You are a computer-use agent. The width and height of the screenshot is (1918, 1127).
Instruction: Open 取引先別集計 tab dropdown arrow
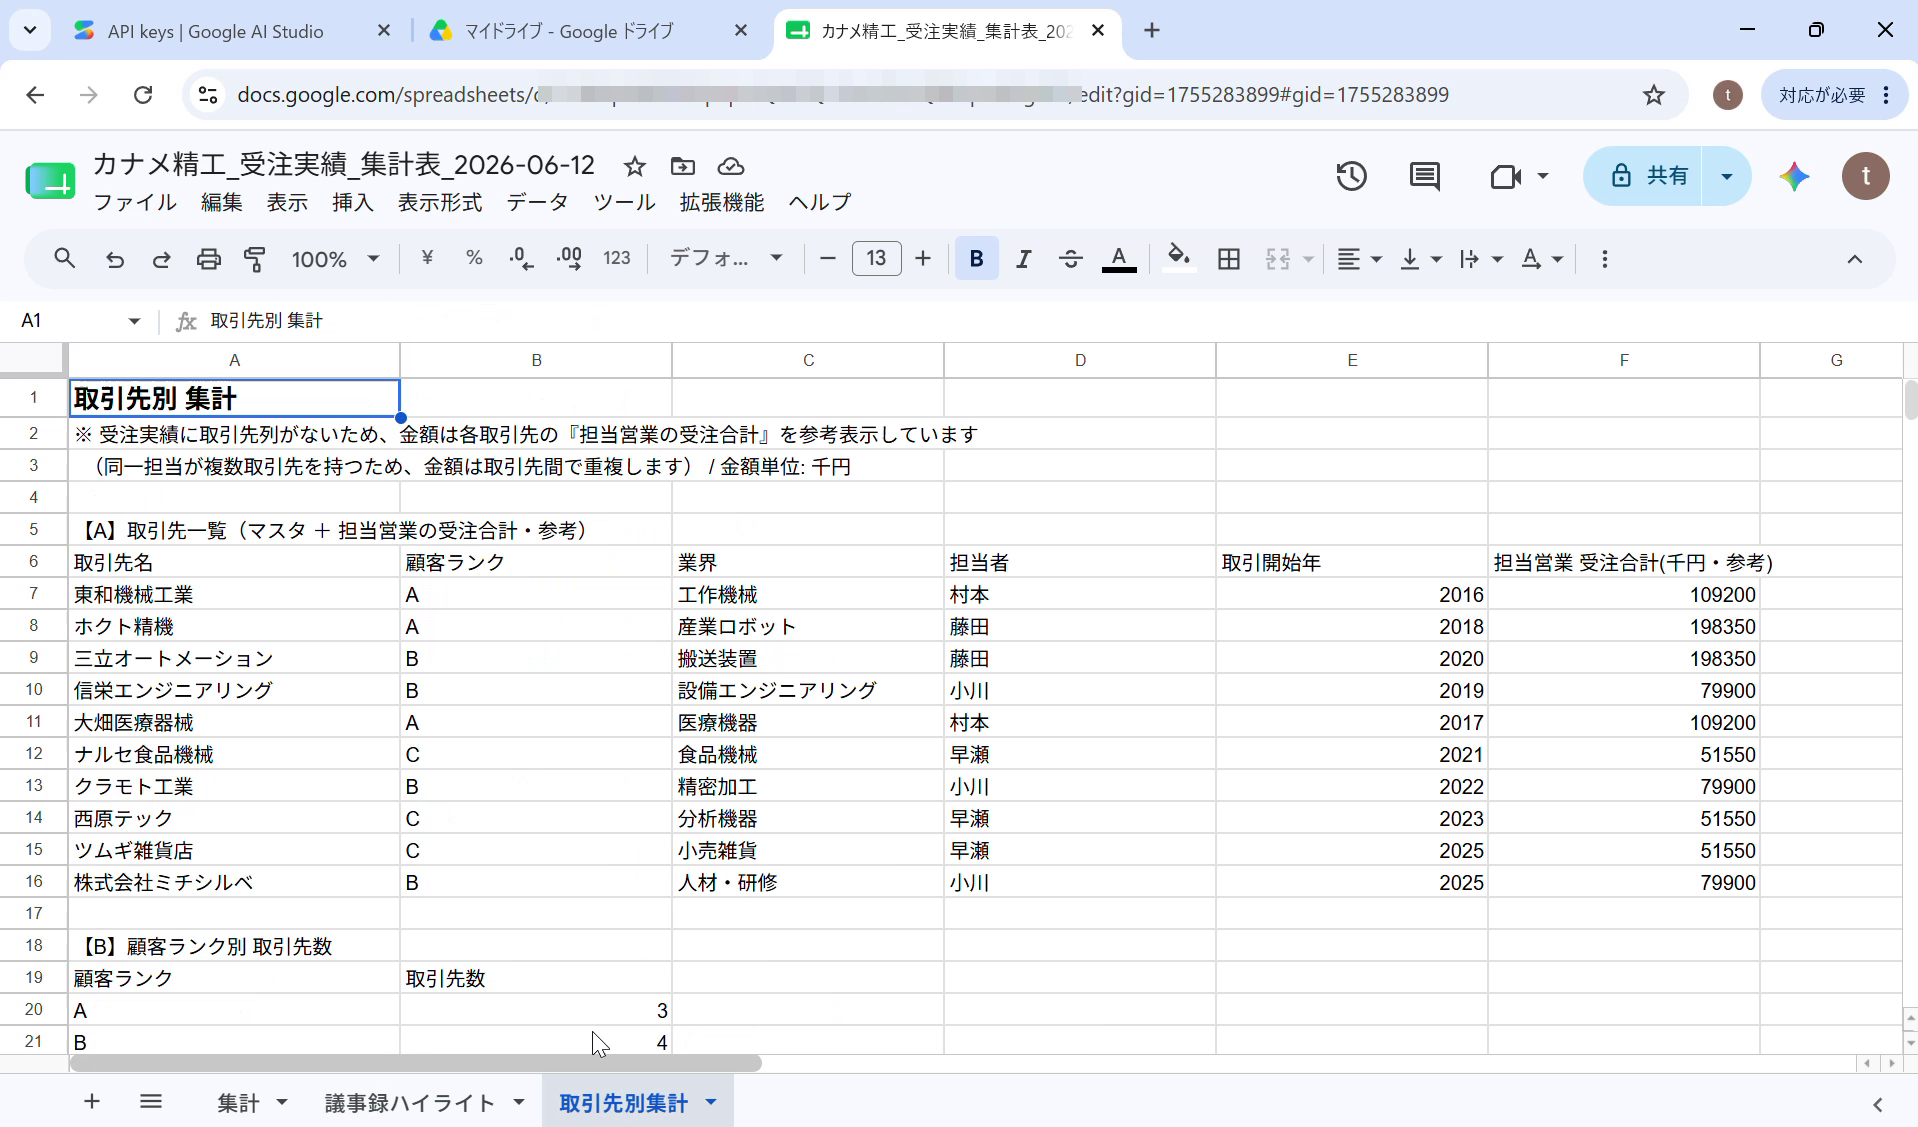pos(711,1102)
